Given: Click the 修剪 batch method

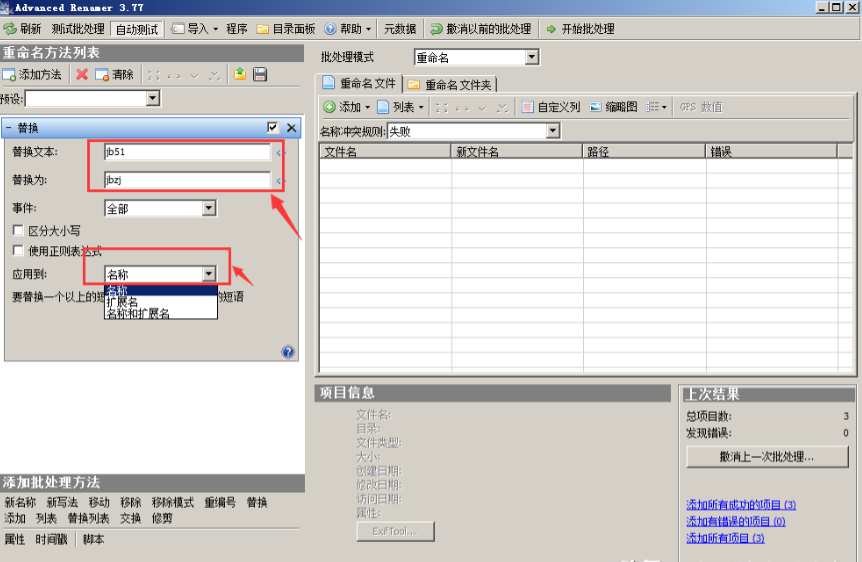Looking at the screenshot, I should point(162,518).
